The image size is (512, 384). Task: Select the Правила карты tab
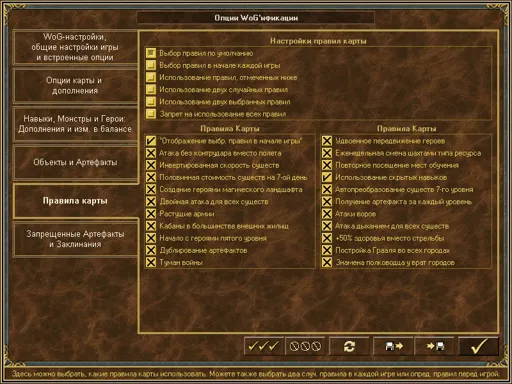coord(75,201)
